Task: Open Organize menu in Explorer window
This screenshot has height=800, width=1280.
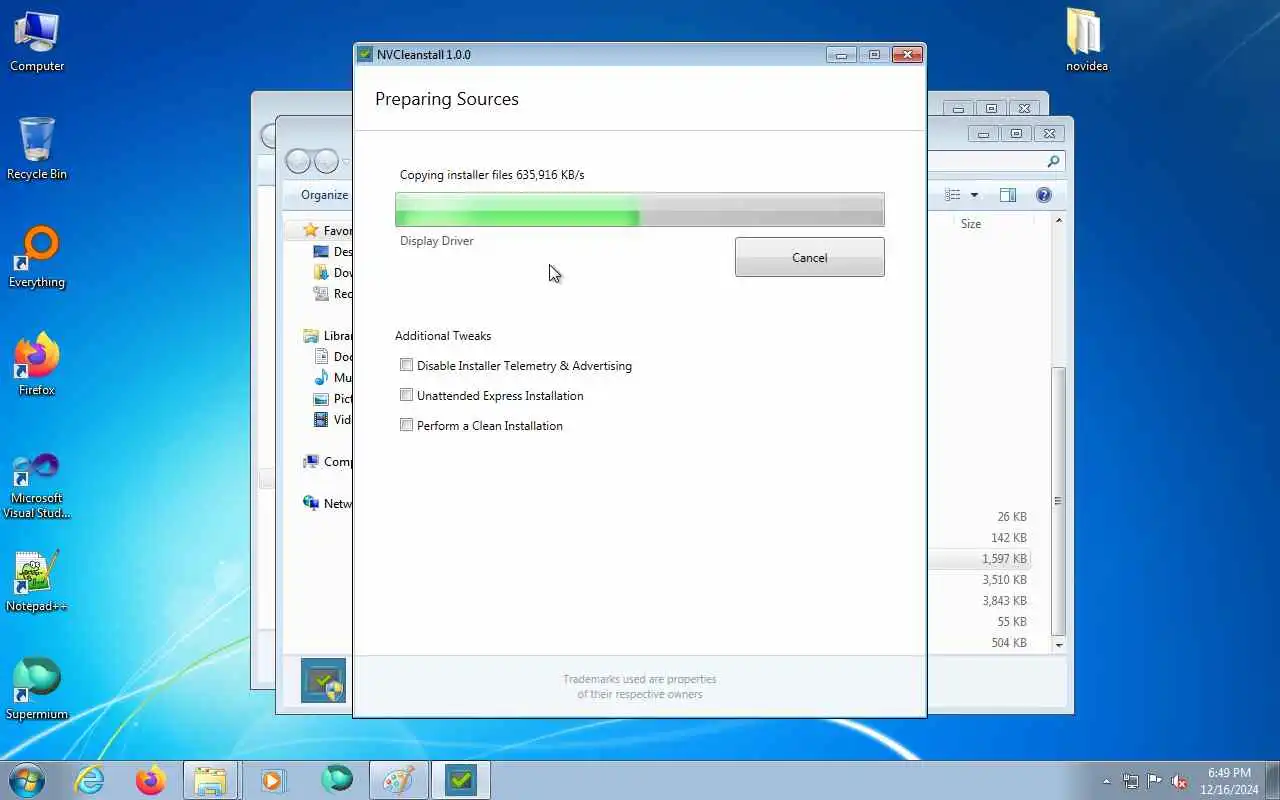Action: coord(324,195)
